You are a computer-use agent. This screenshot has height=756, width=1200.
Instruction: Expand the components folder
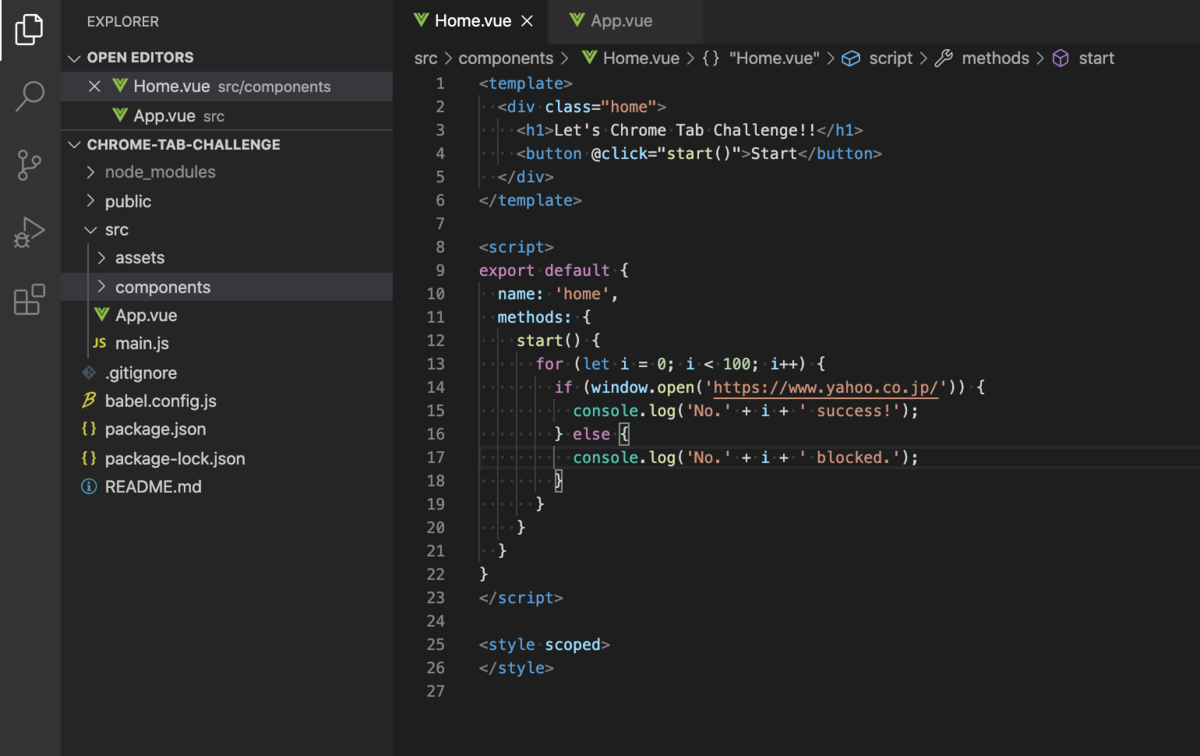pyautogui.click(x=227, y=287)
